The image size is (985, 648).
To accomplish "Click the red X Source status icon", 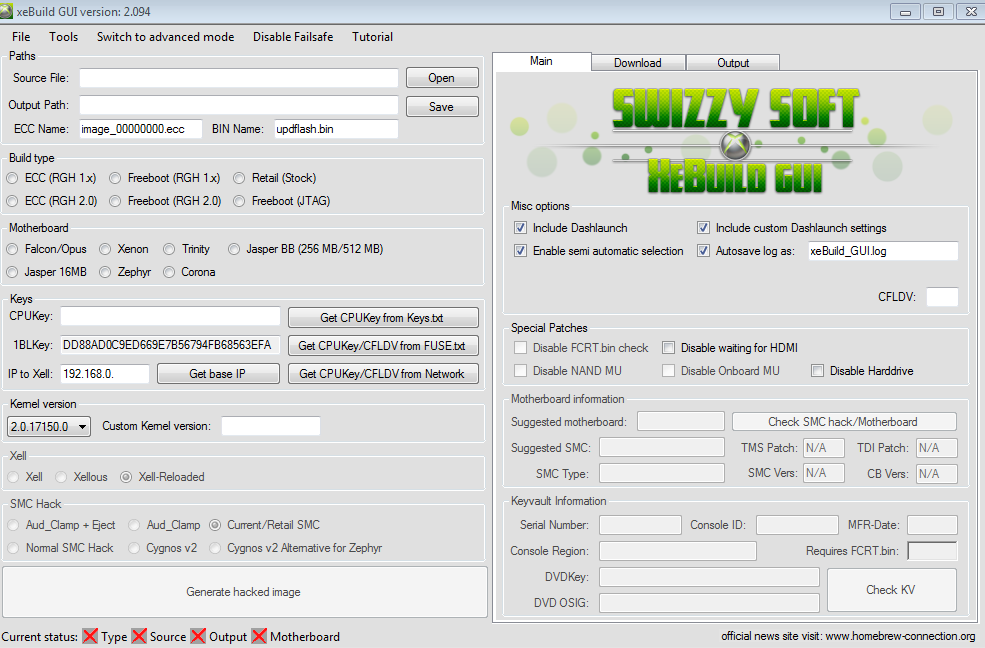I will pyautogui.click(x=139, y=636).
